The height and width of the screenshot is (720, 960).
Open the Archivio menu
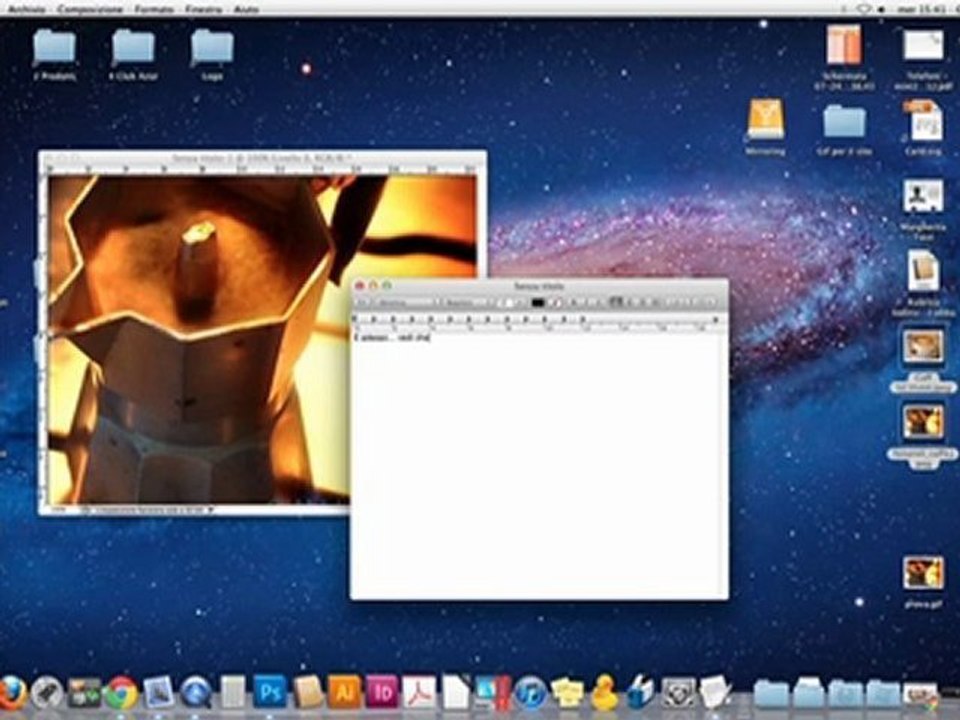(x=26, y=9)
